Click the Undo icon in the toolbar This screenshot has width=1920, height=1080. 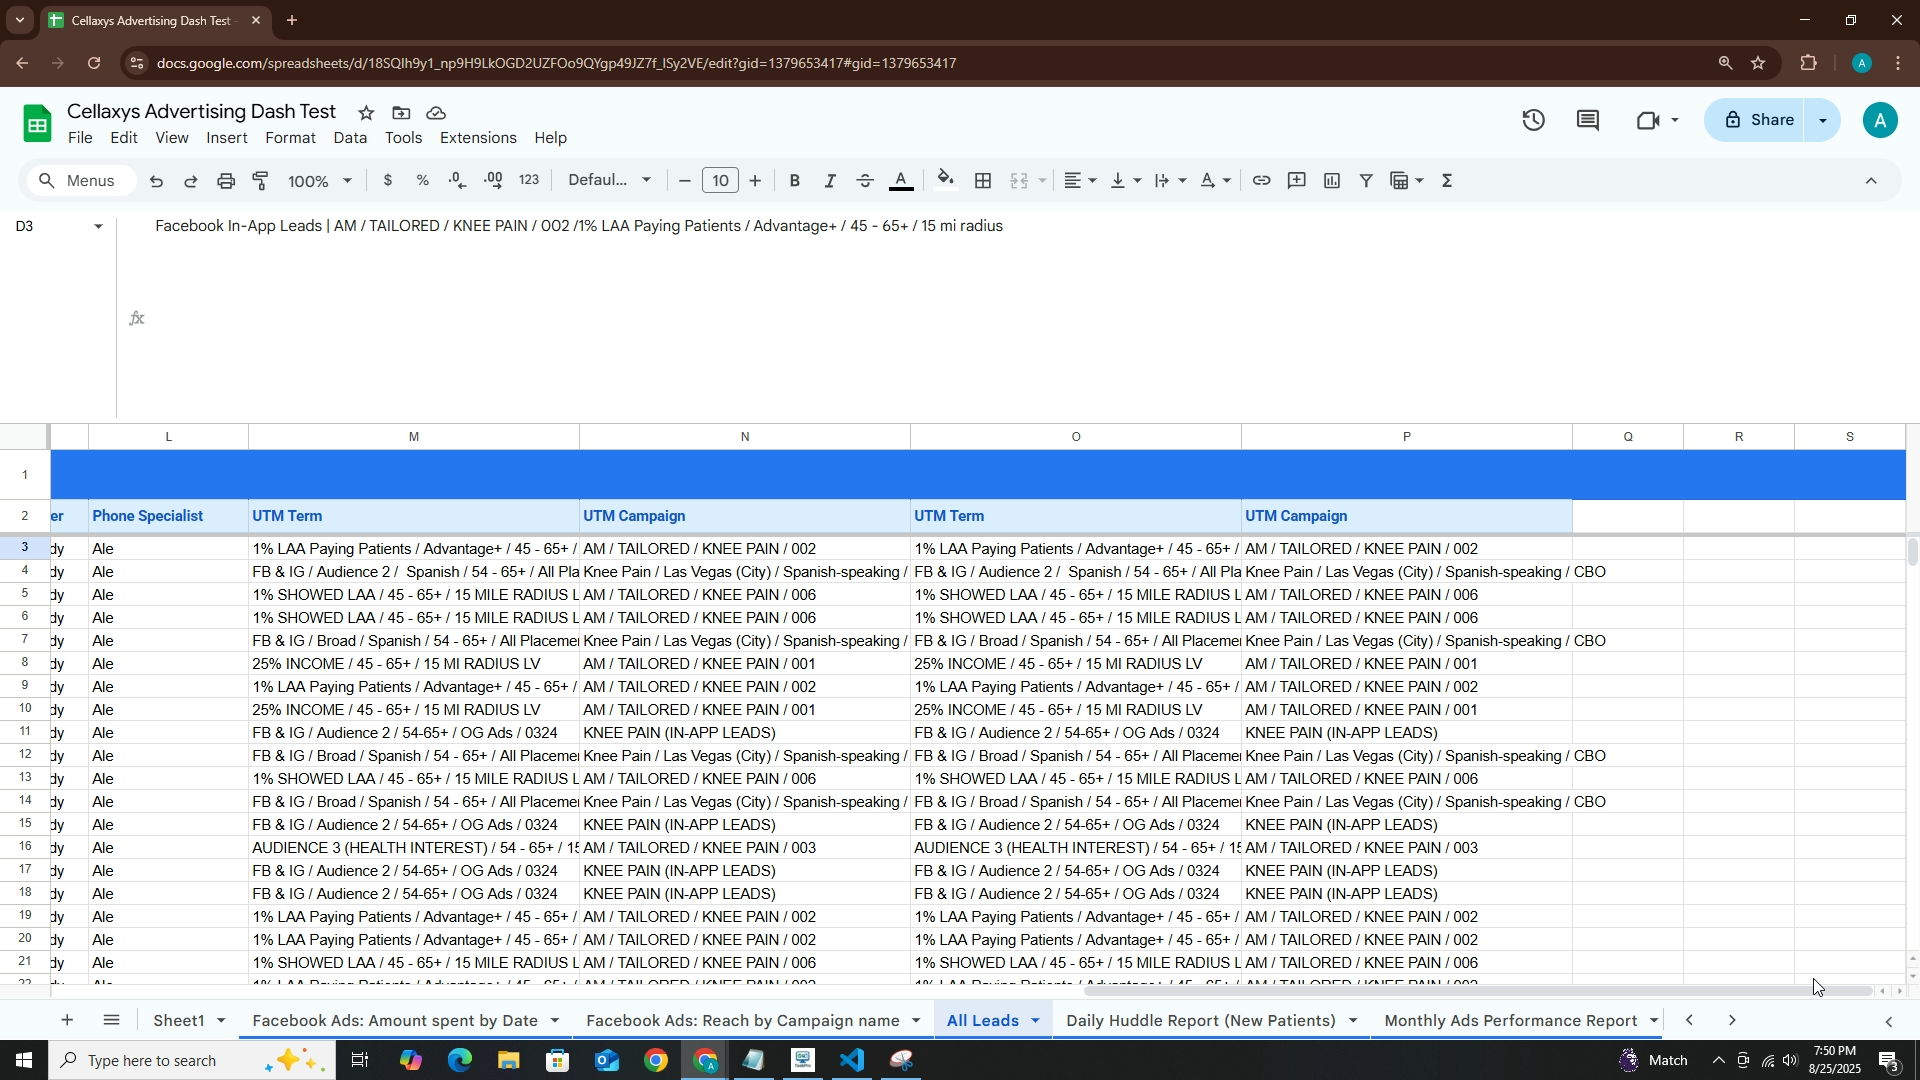pos(156,181)
